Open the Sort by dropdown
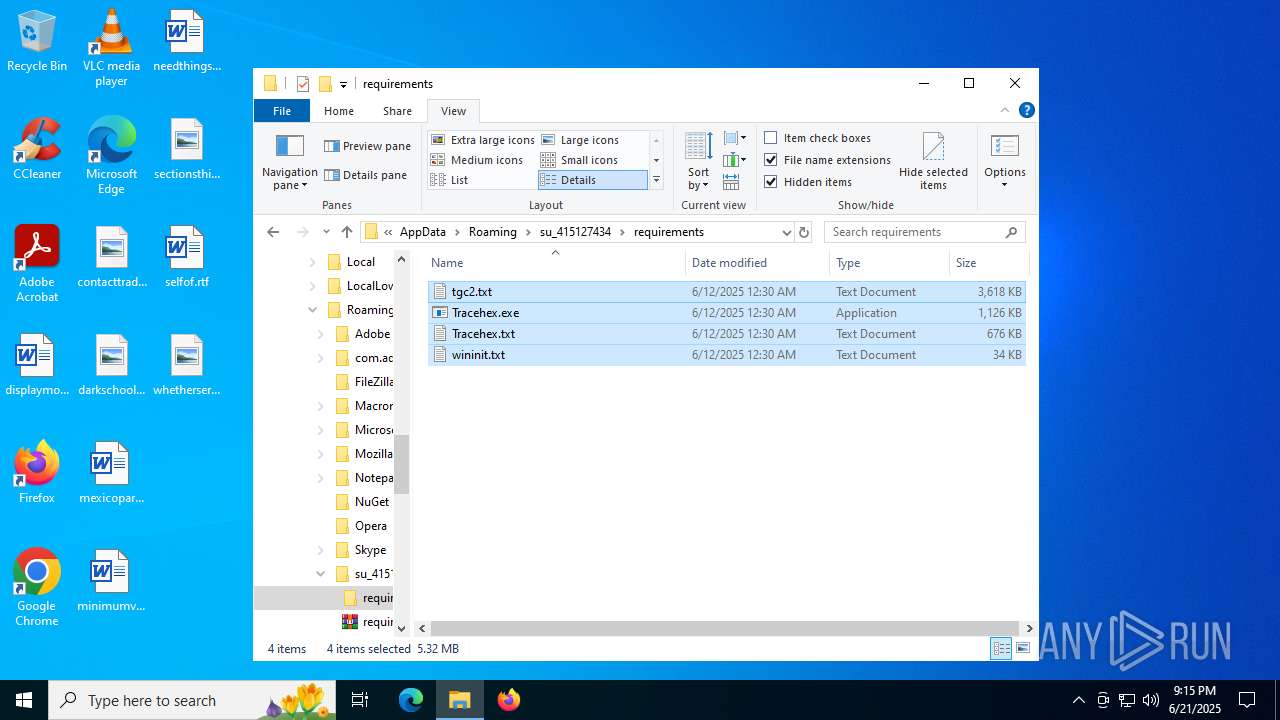Image resolution: width=1280 pixels, height=720 pixels. pos(698,162)
